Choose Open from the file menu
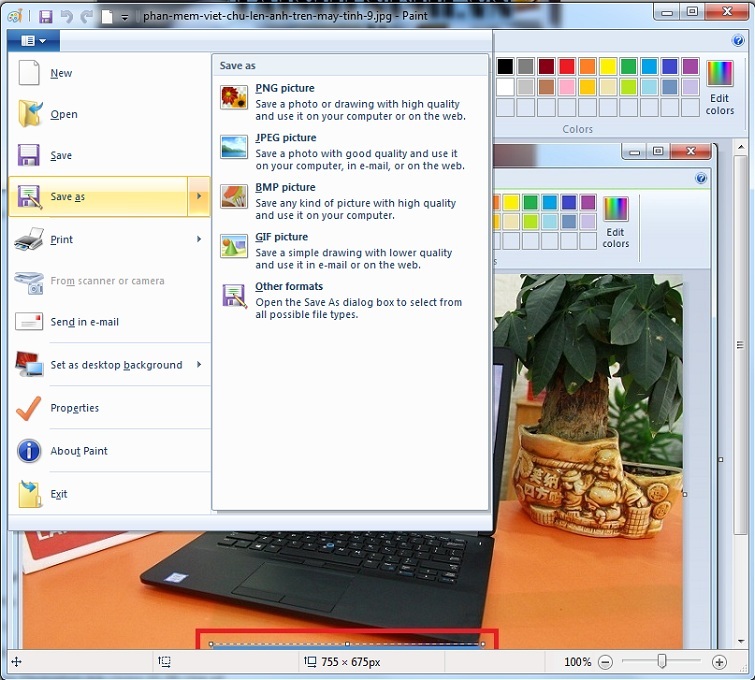Image resolution: width=755 pixels, height=680 pixels. [64, 114]
